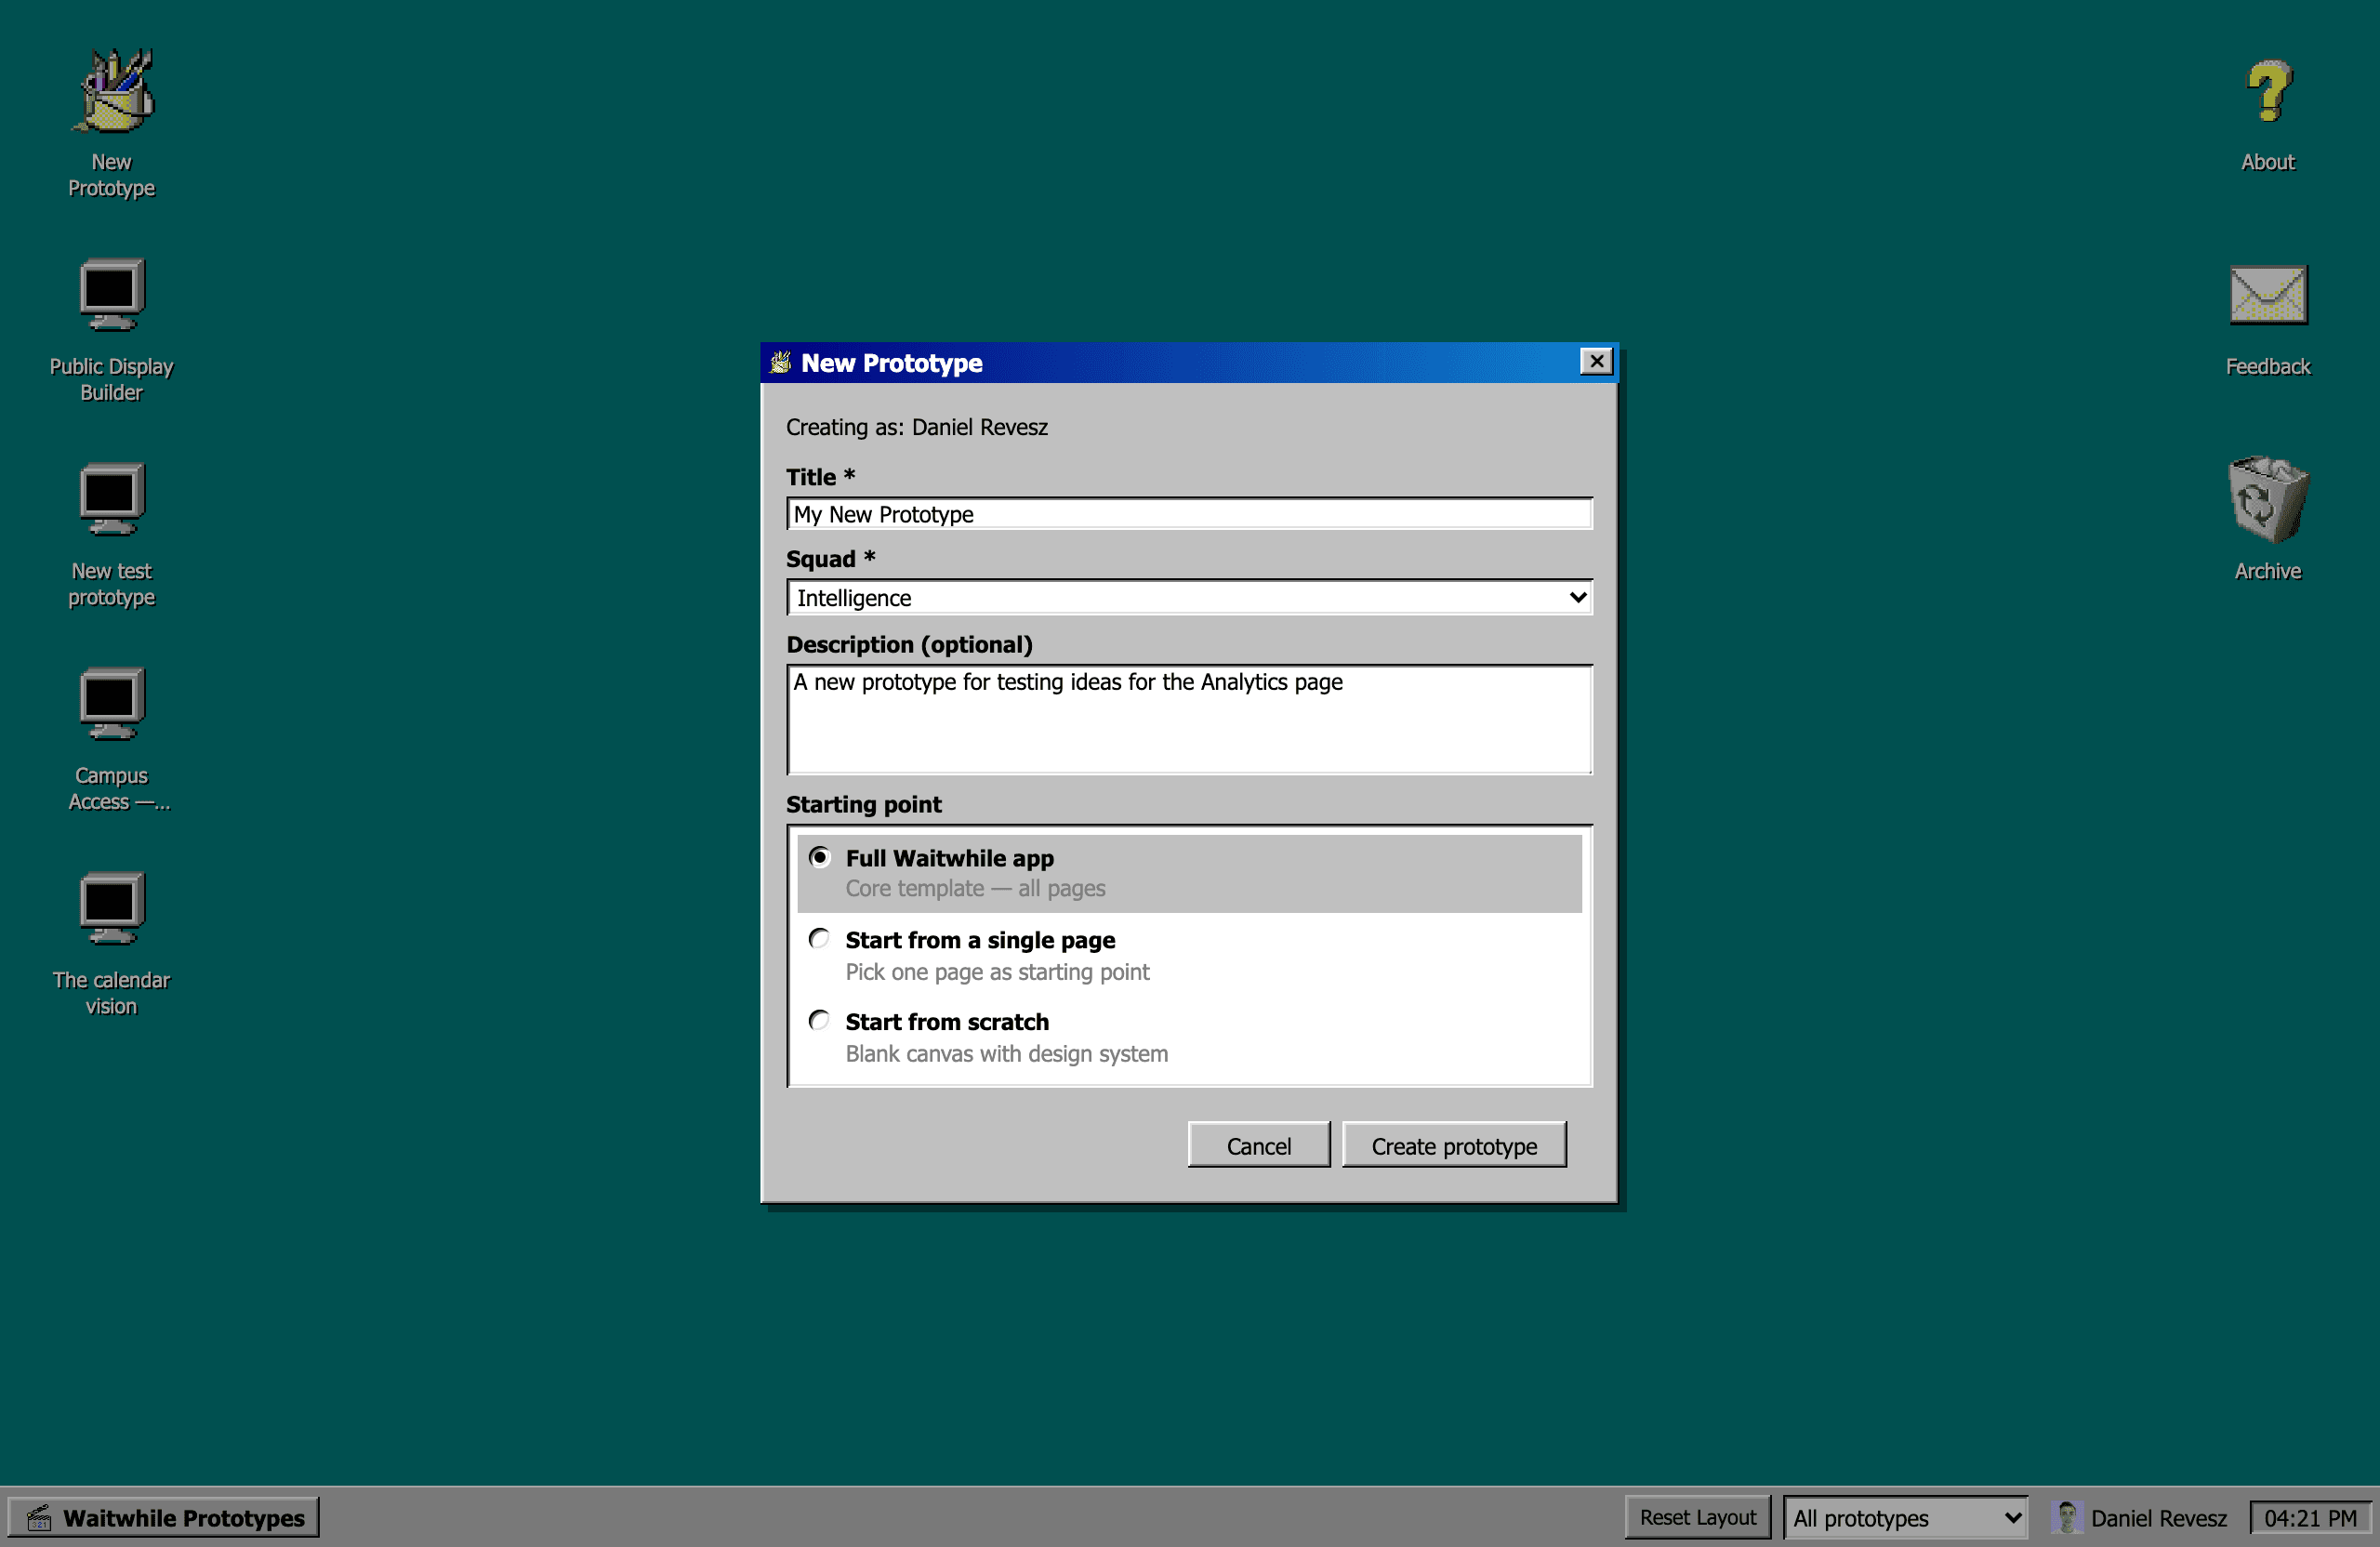The image size is (2380, 1547).
Task: Expand the Squad dropdown showing Intelligence
Action: point(1189,597)
